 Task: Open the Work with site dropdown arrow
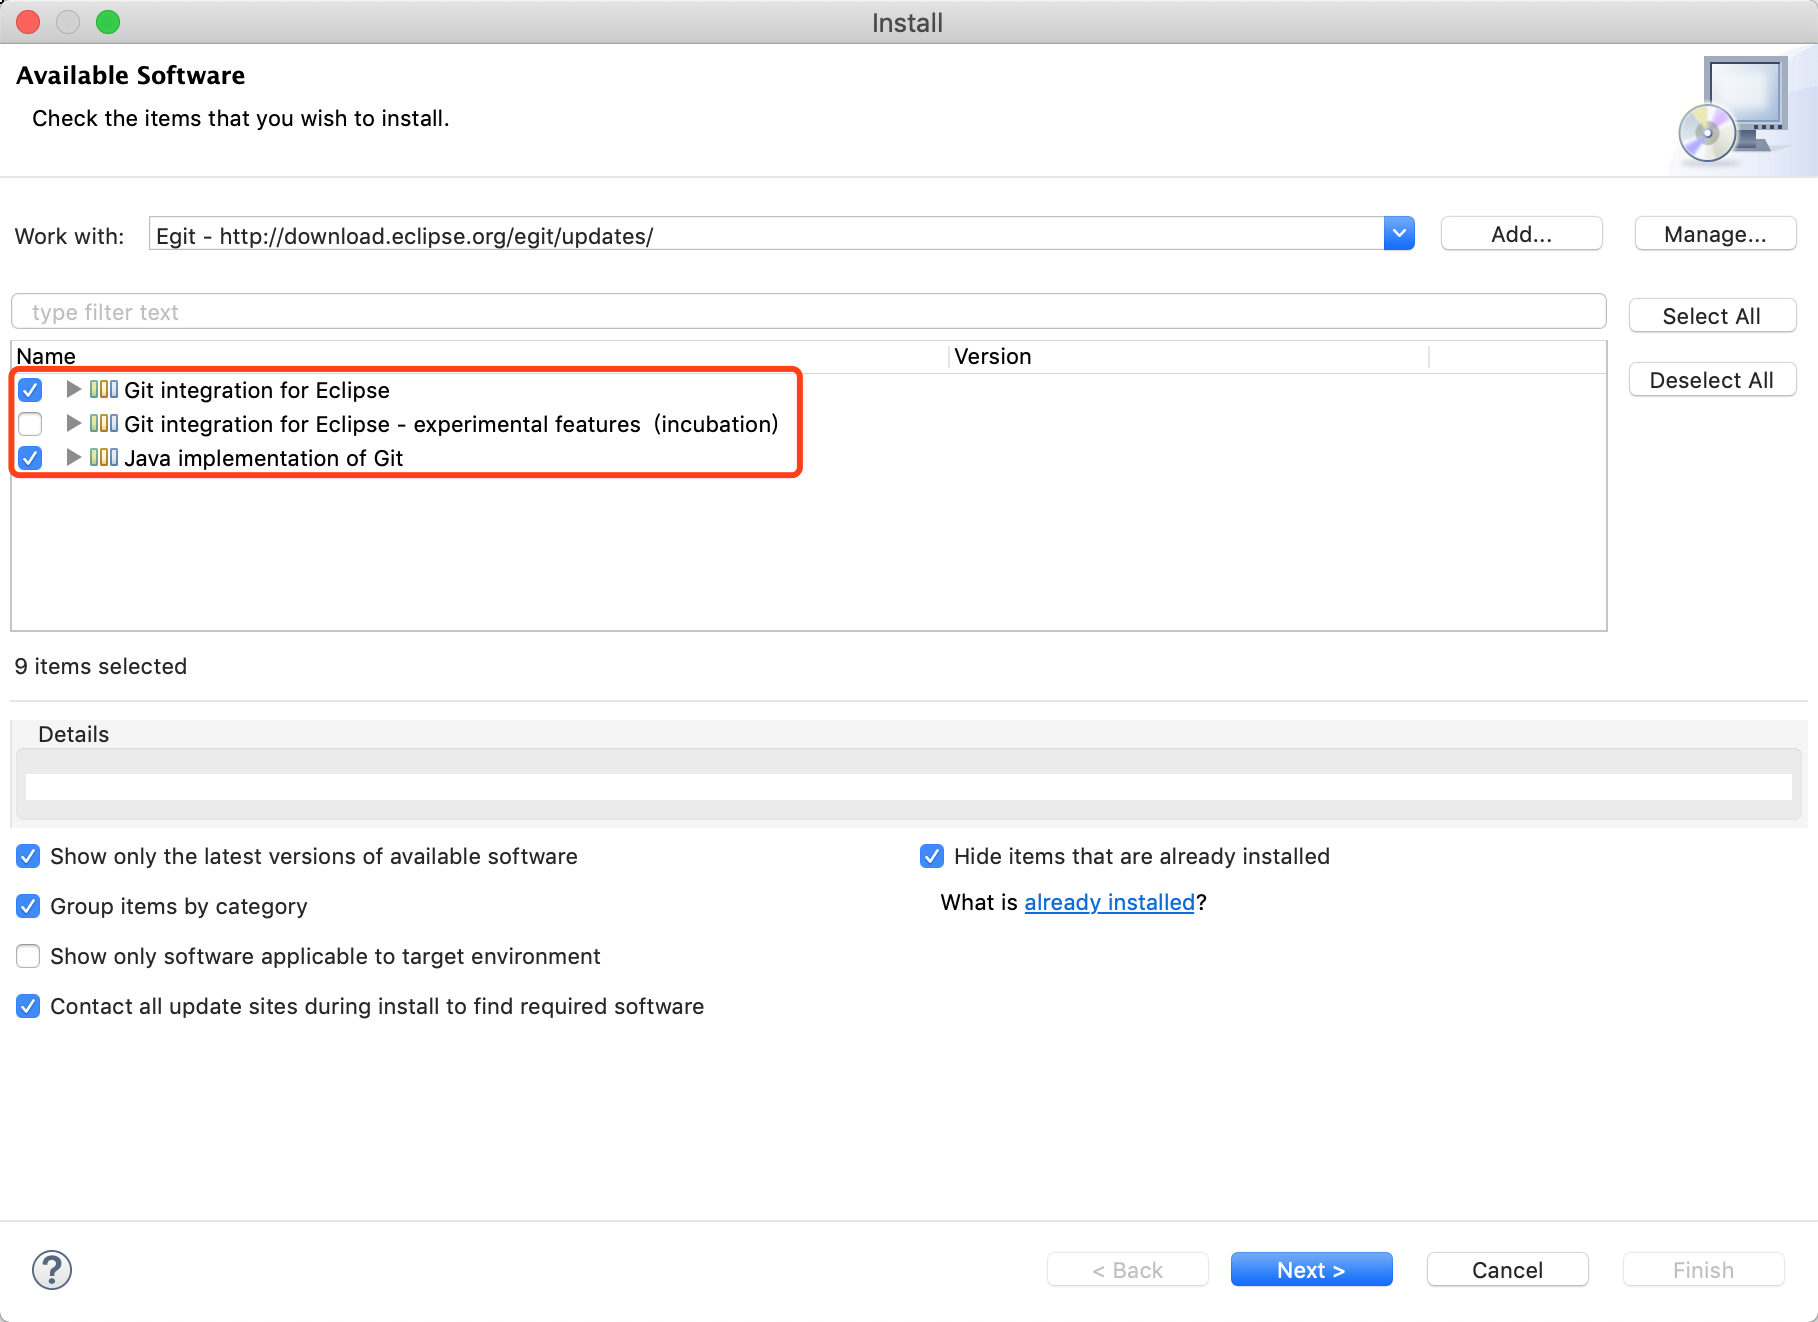click(1399, 234)
